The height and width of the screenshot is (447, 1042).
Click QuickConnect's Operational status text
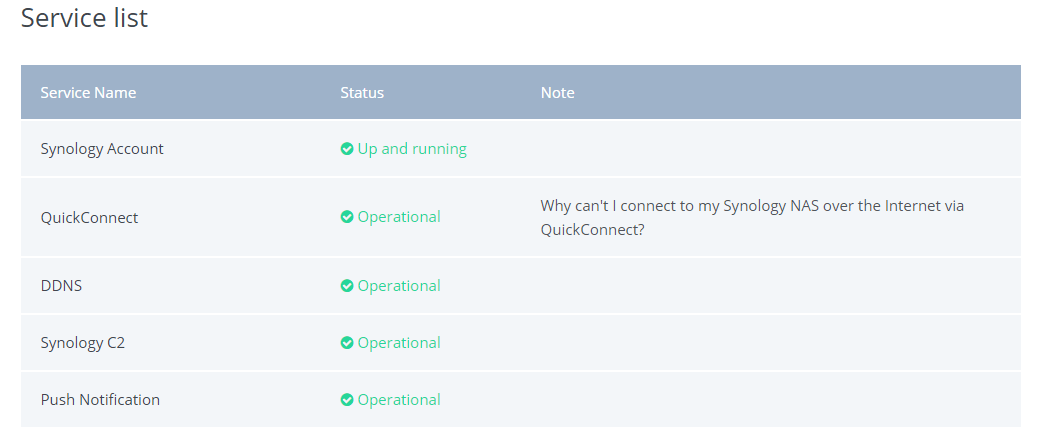point(399,217)
